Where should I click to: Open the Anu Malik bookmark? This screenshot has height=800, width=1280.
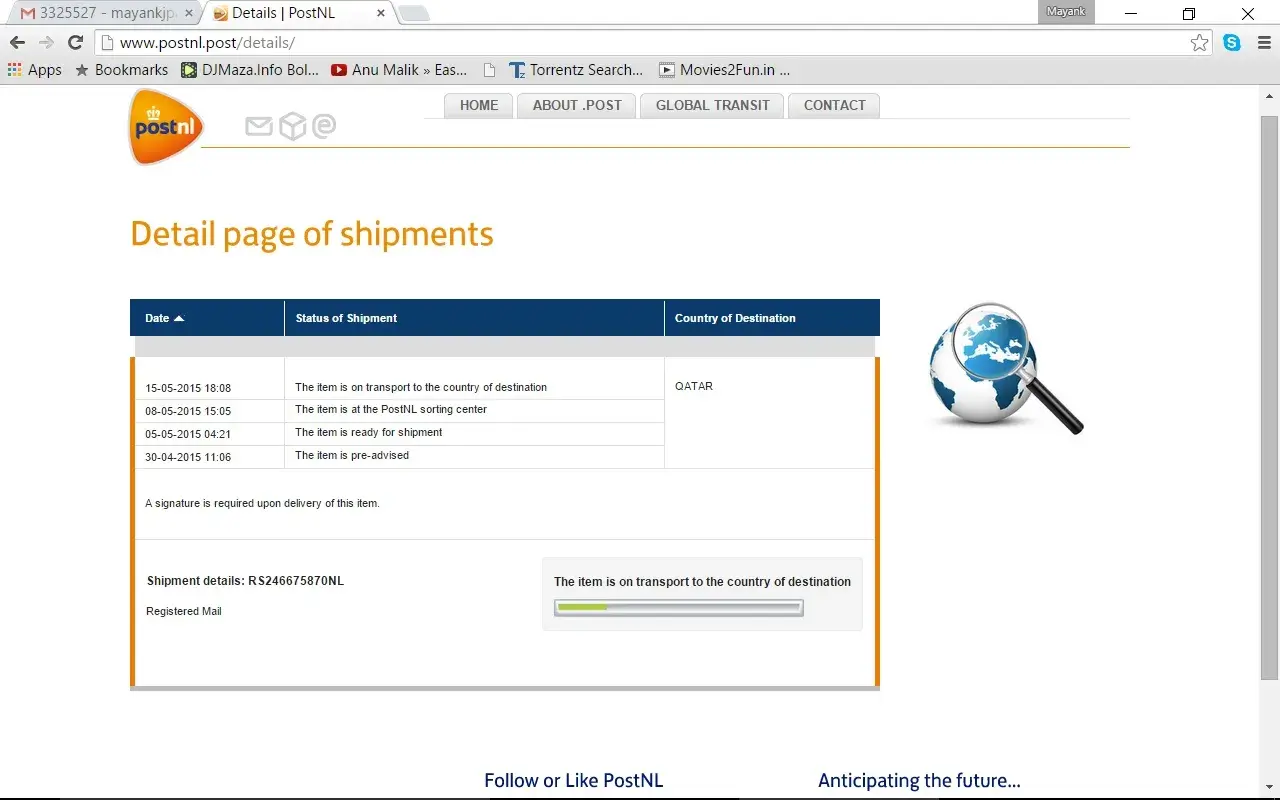(399, 70)
